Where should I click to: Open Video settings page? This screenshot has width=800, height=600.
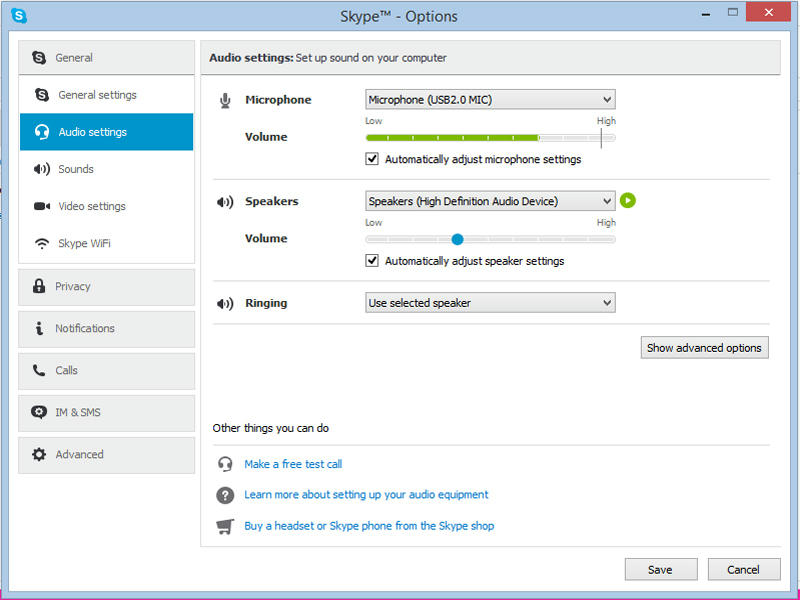click(x=107, y=206)
